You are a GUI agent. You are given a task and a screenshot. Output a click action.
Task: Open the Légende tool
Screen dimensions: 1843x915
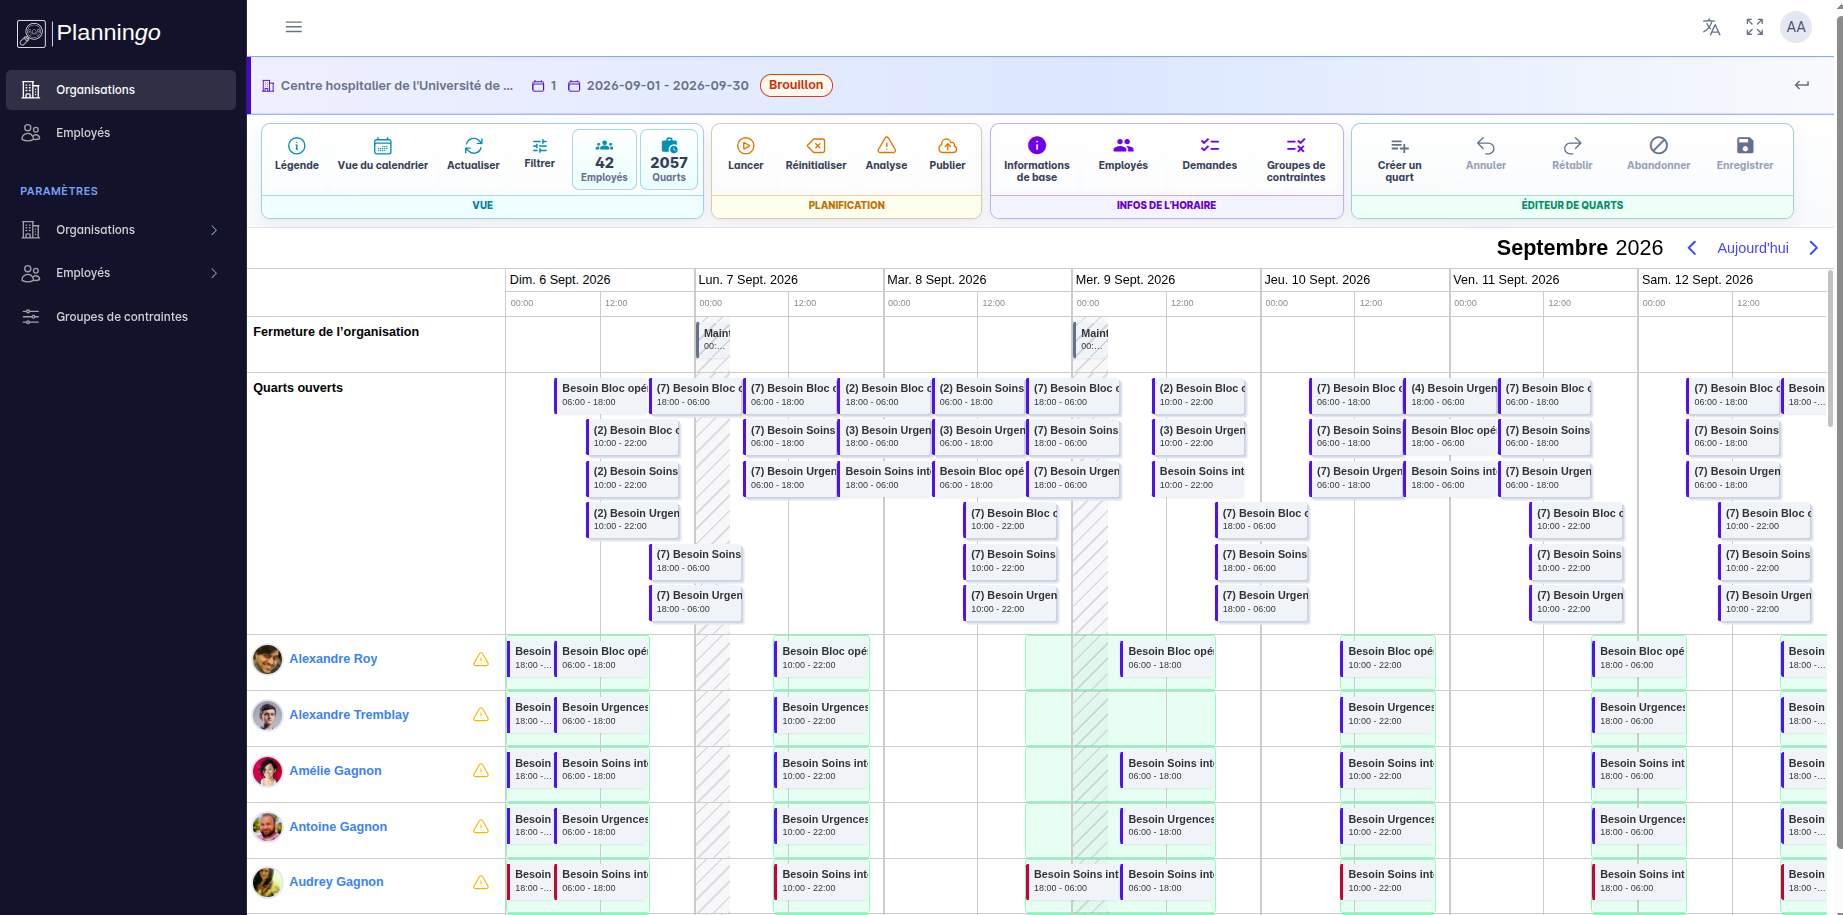(297, 155)
